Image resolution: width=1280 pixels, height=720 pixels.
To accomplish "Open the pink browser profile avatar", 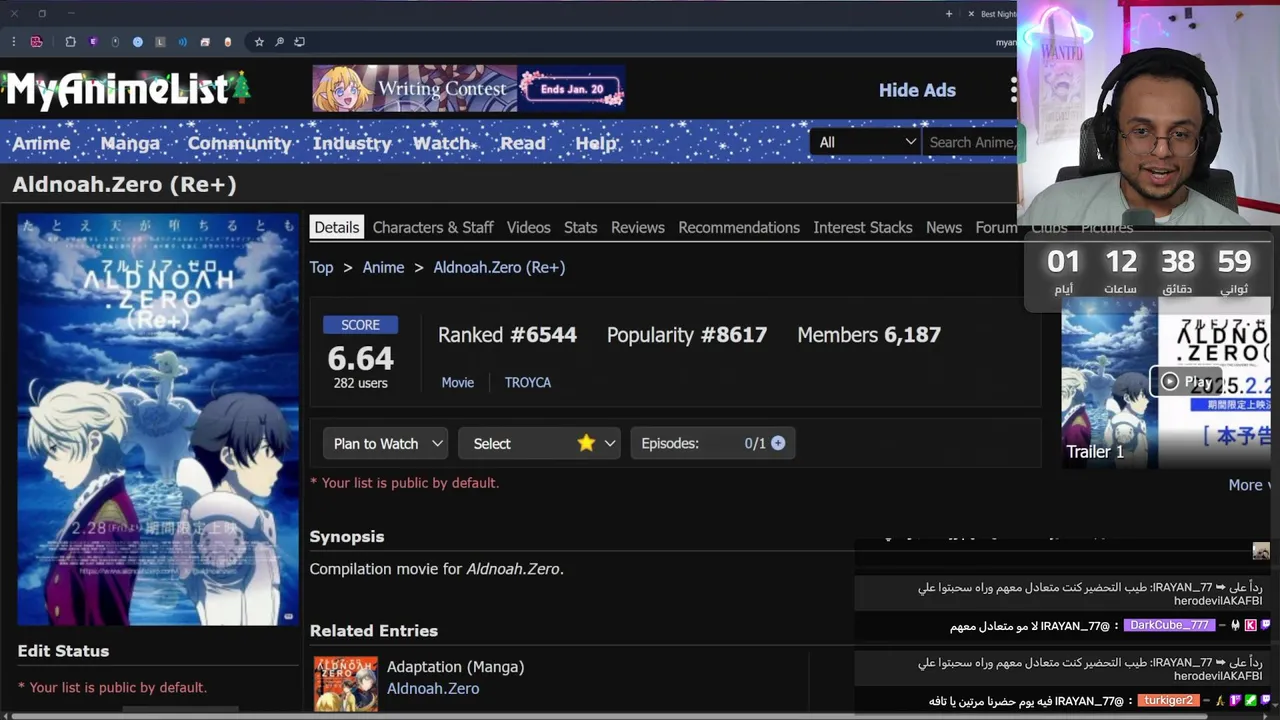I will 36,42.
